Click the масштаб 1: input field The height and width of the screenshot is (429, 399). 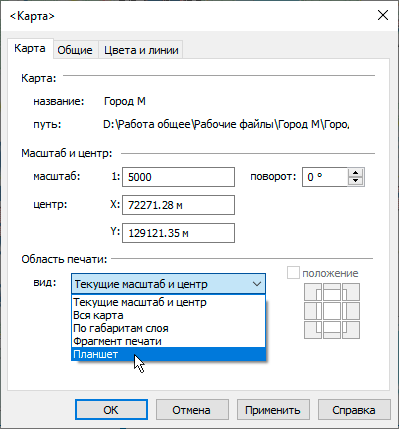pyautogui.click(x=178, y=177)
